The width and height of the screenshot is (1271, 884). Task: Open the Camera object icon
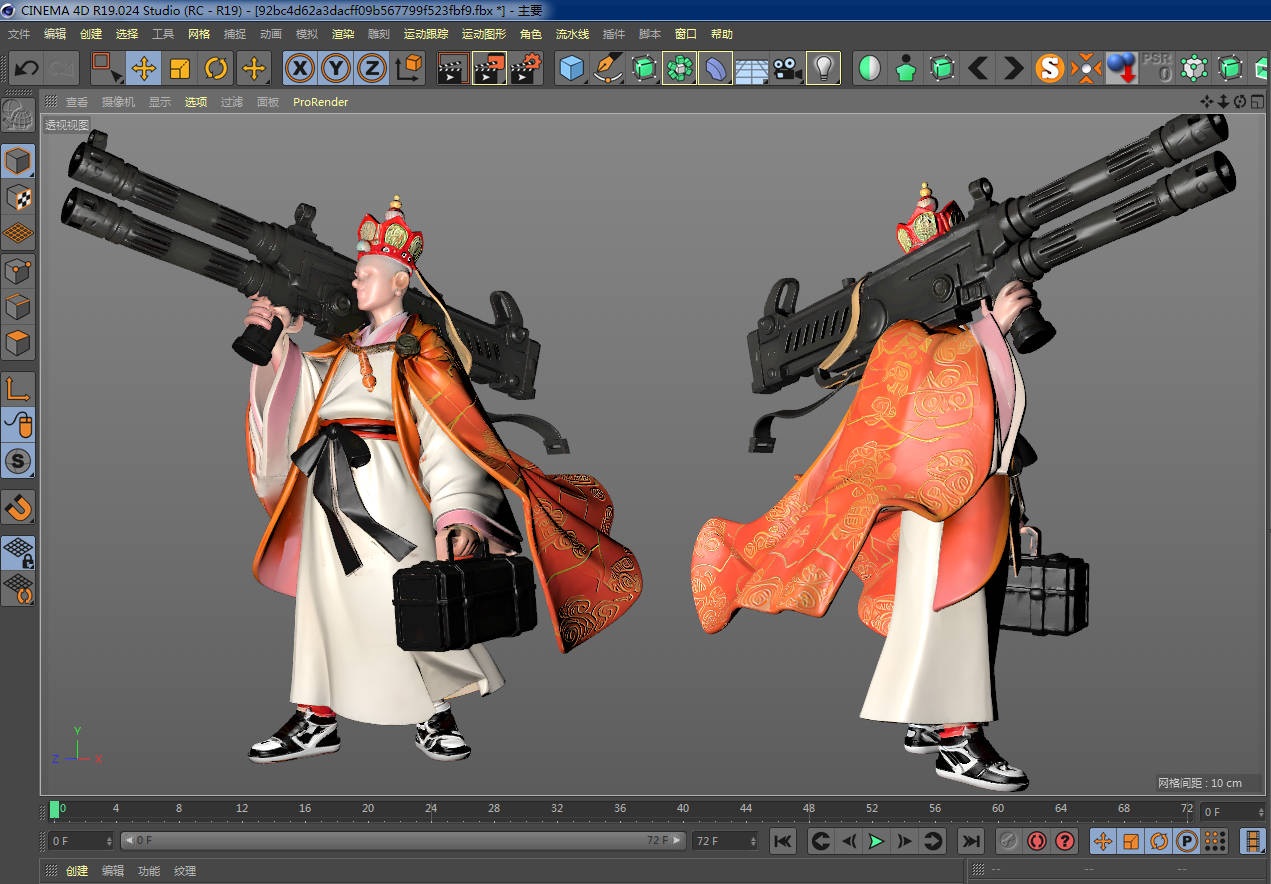(x=787, y=69)
